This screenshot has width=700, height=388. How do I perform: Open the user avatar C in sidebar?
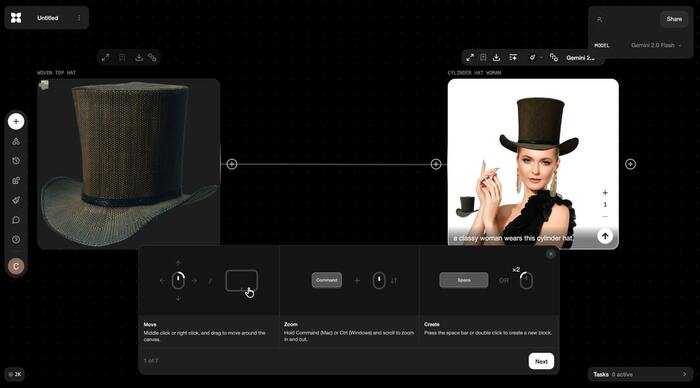click(x=16, y=267)
